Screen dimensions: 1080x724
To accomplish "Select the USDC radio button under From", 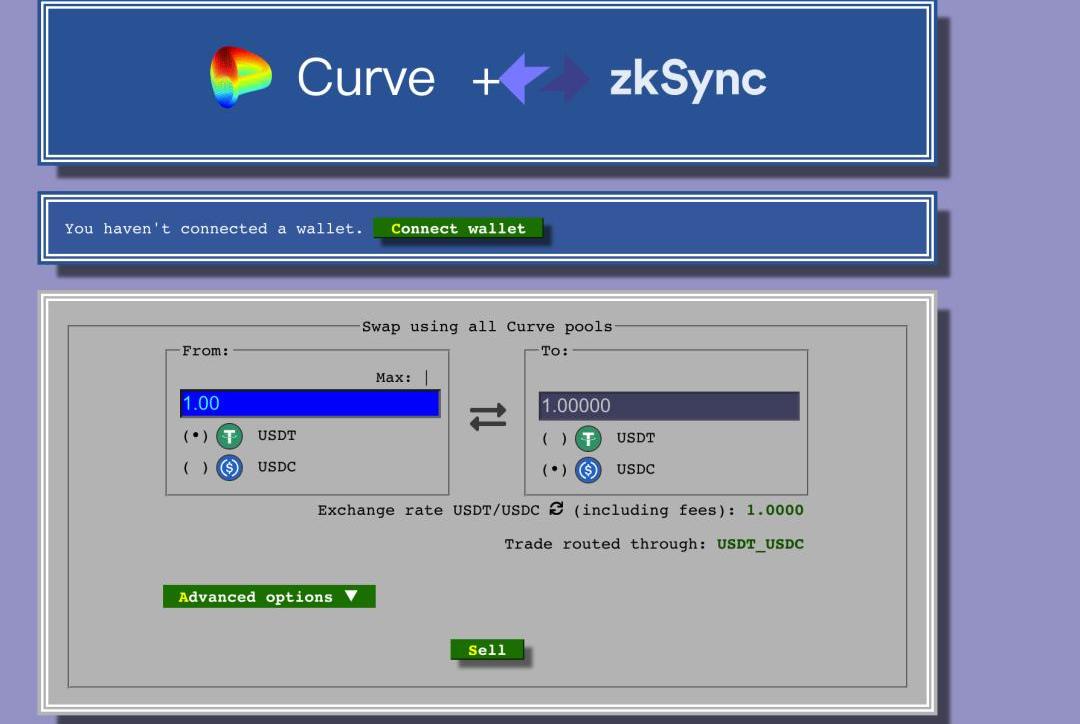I will pos(196,468).
